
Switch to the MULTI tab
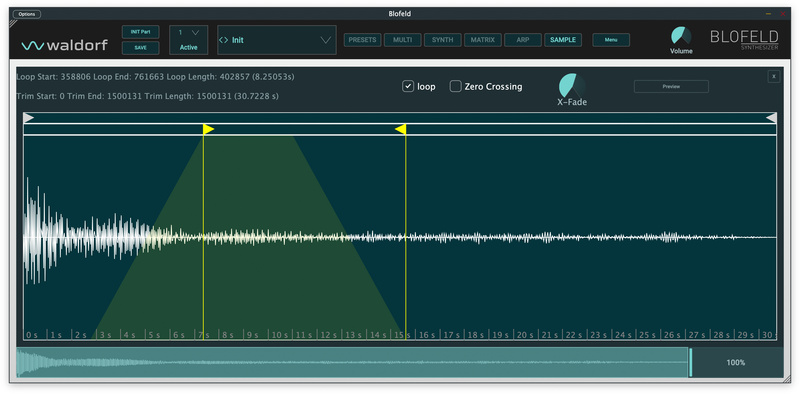click(x=403, y=40)
